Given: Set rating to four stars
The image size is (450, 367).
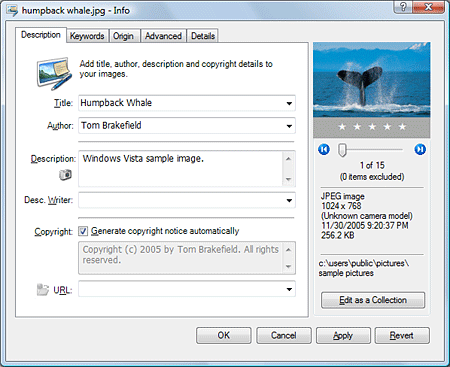Looking at the screenshot, I should coord(387,127).
